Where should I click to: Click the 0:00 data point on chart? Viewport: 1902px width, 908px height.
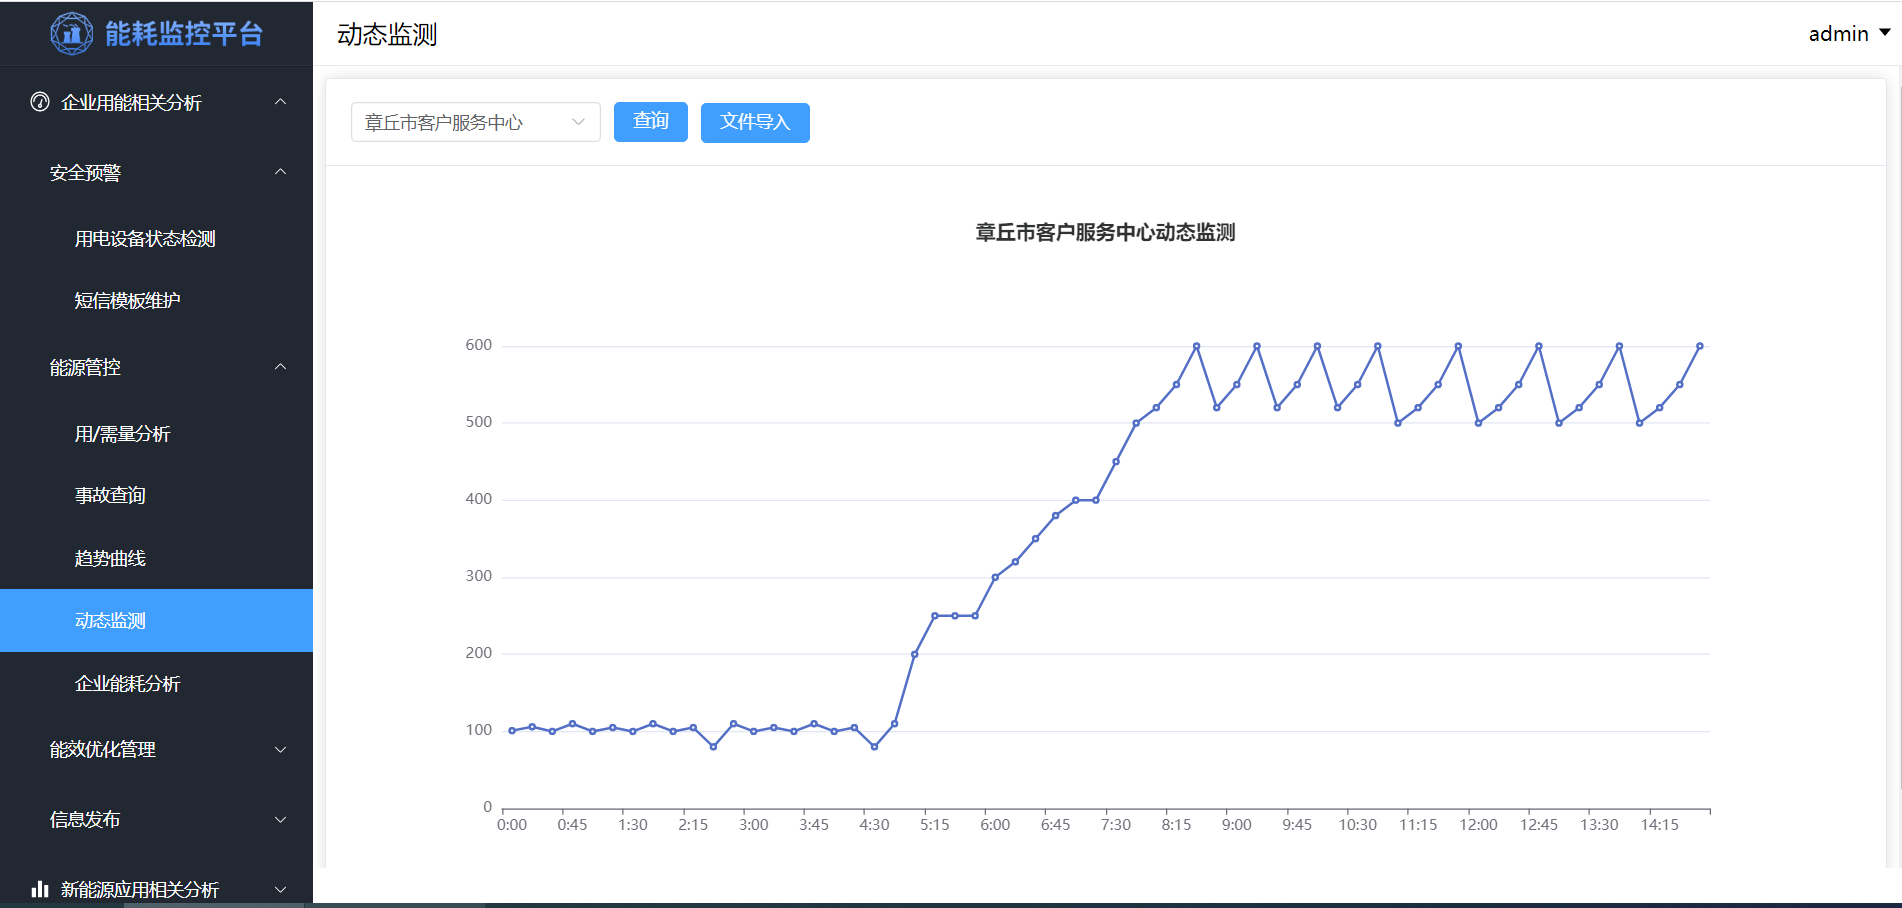(512, 731)
